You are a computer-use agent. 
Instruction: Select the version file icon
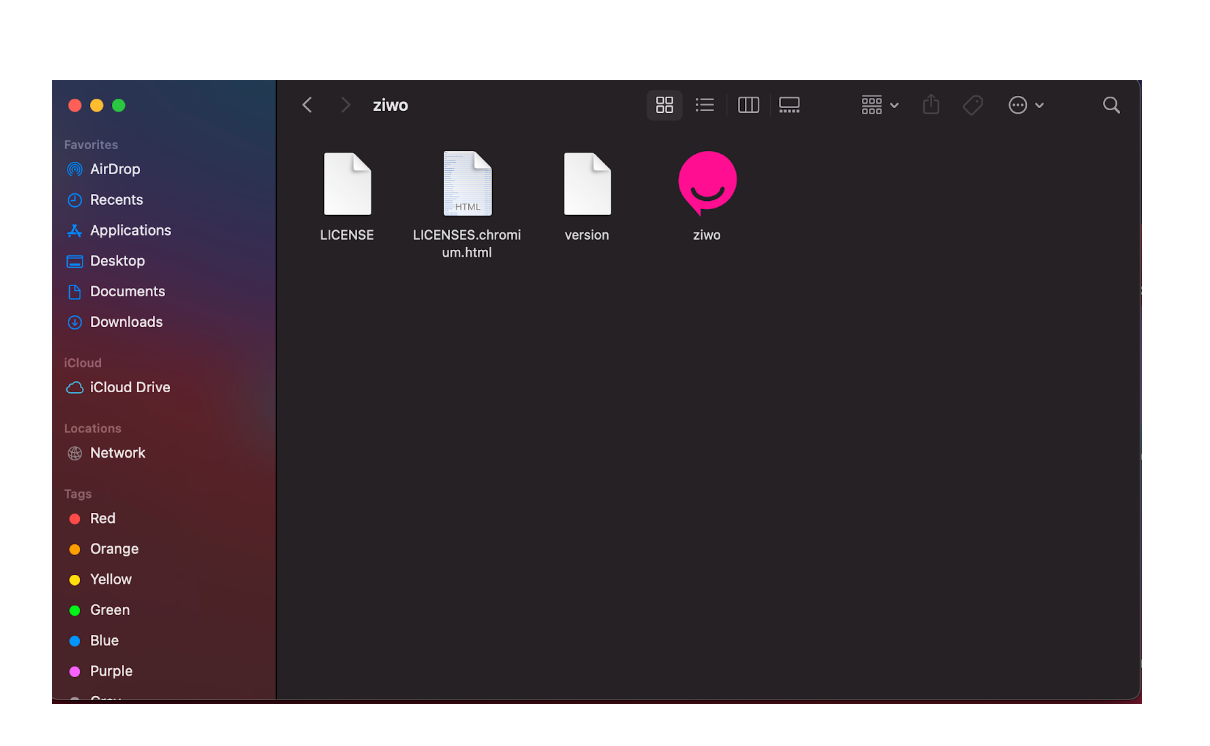pyautogui.click(x=587, y=184)
